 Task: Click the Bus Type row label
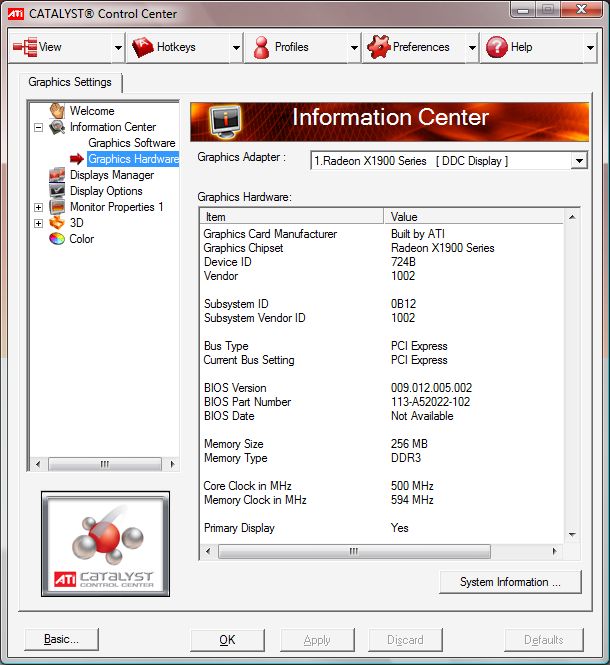point(226,346)
